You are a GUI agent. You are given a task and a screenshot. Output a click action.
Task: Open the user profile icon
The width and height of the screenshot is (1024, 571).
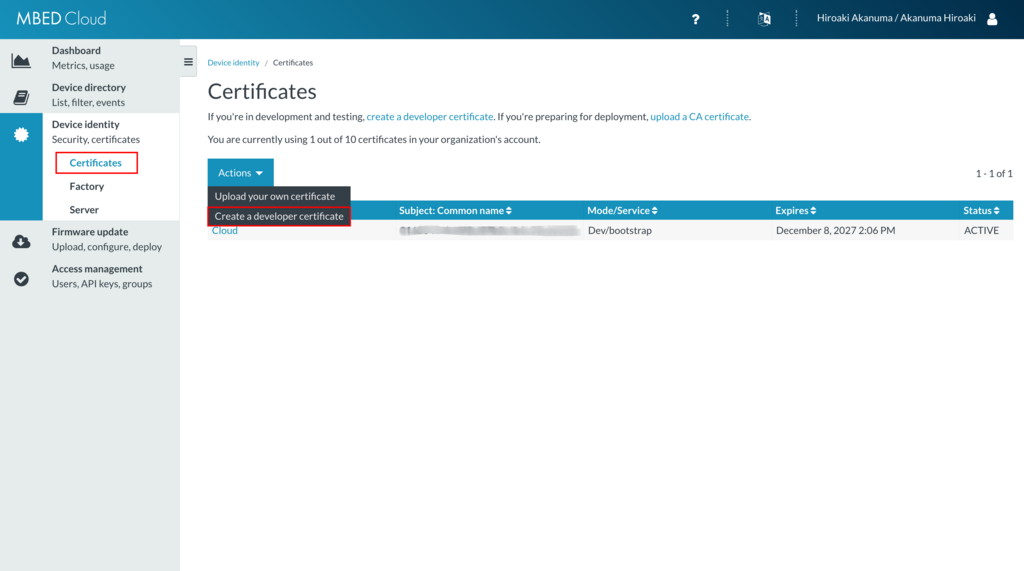[x=992, y=19]
